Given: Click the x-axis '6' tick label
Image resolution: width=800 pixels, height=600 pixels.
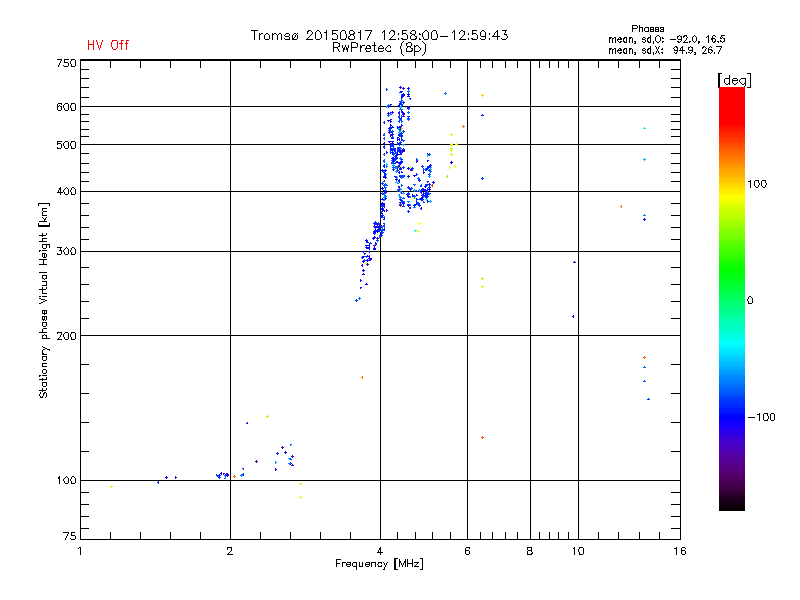Looking at the screenshot, I should tap(467, 551).
